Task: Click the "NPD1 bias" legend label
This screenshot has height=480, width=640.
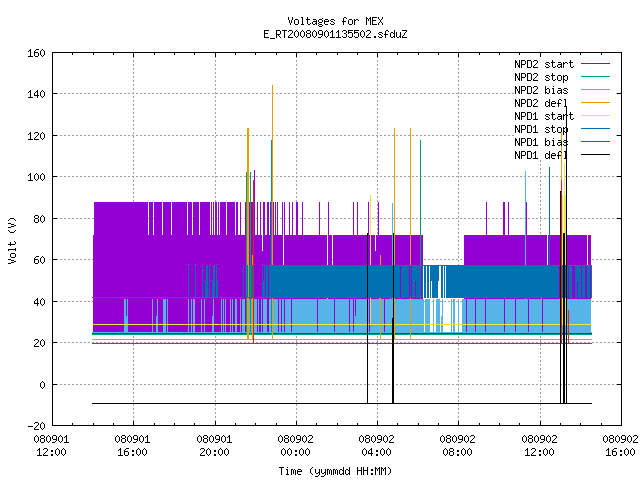Action: point(541,142)
